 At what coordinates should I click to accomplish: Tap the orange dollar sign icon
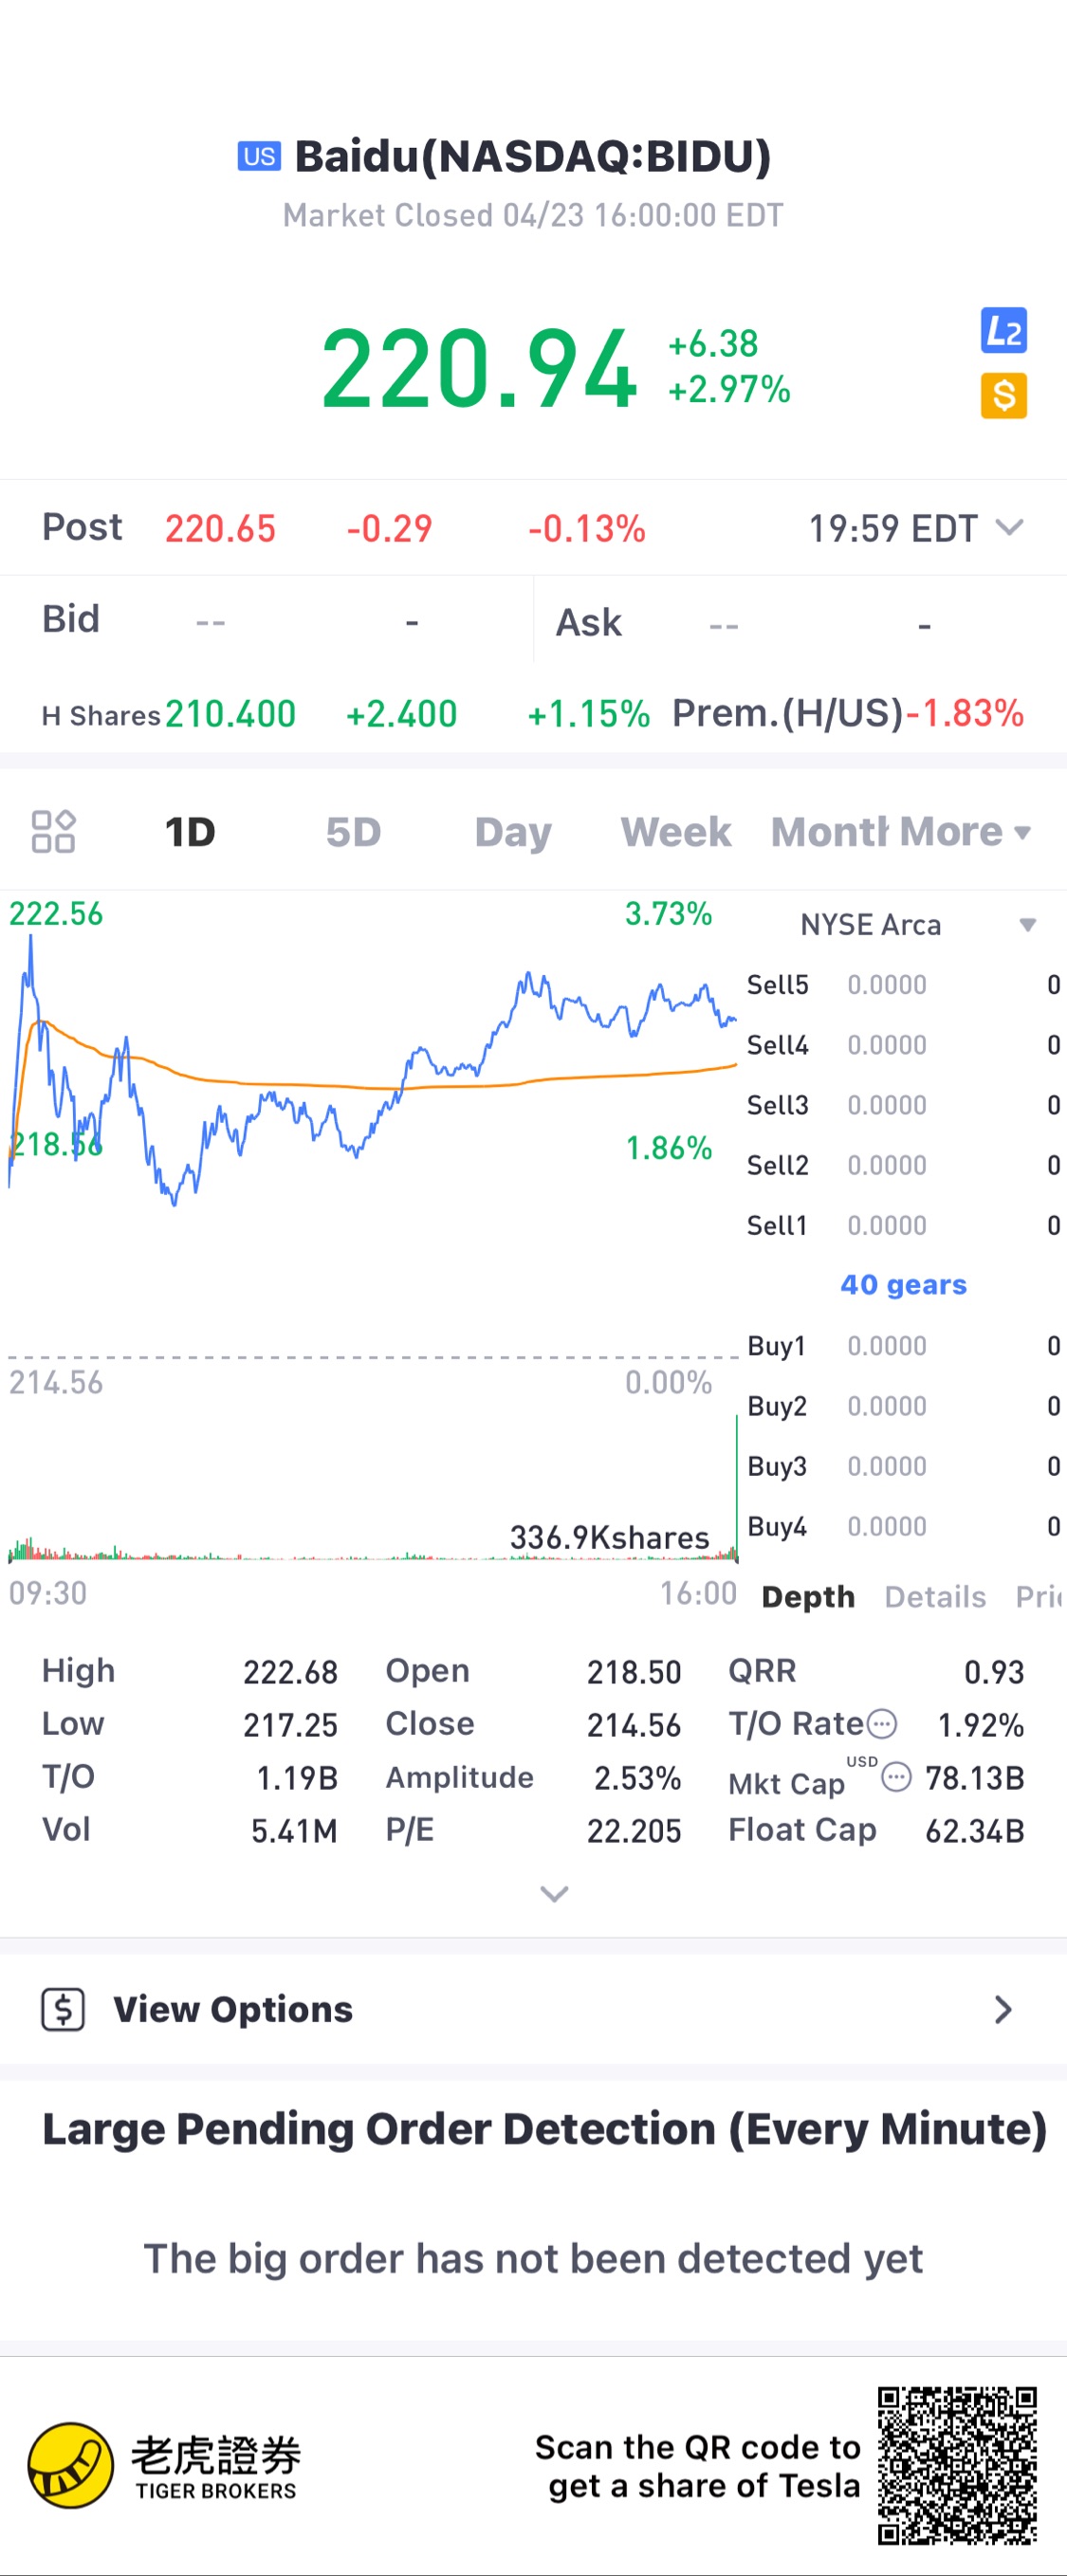point(1003,396)
